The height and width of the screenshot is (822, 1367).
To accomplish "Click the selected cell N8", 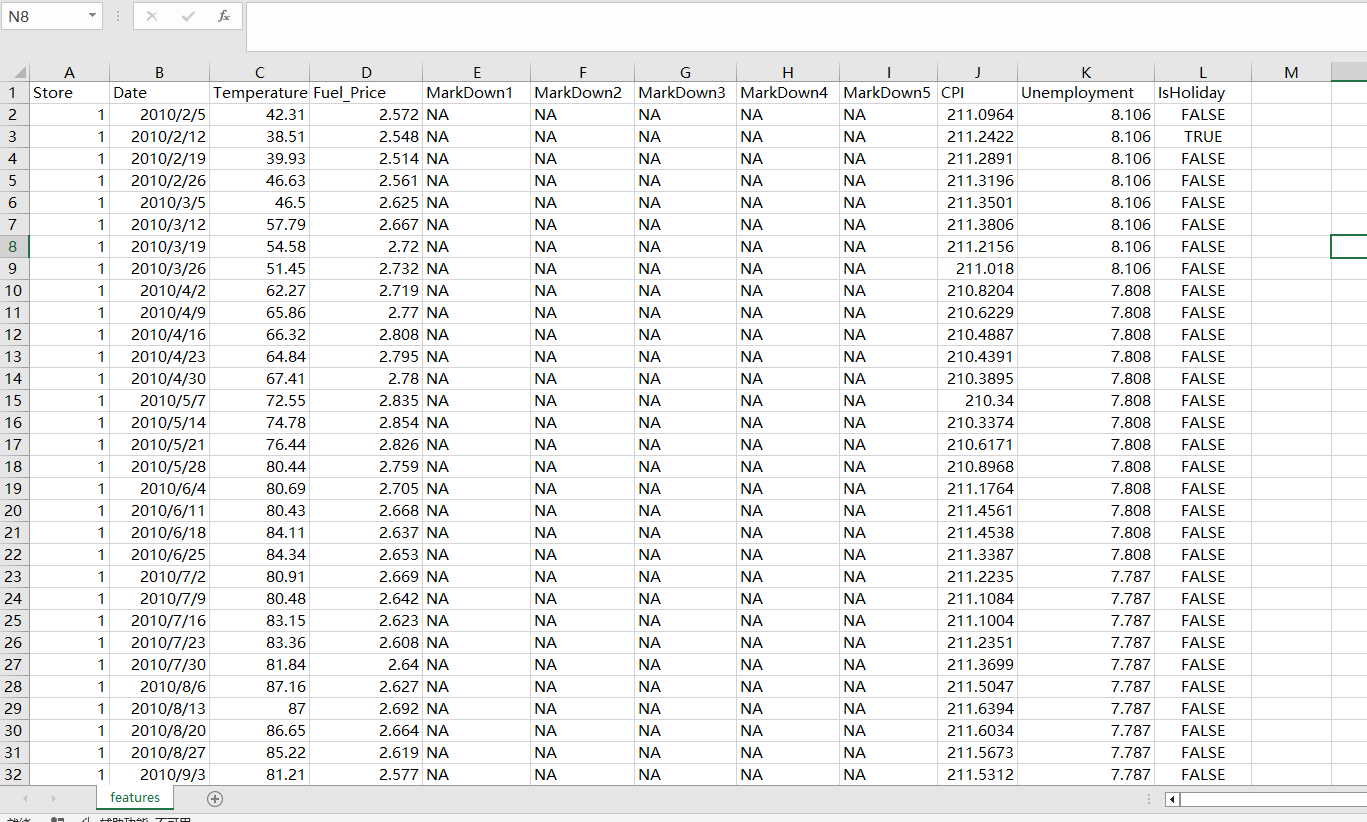I will pos(1349,246).
